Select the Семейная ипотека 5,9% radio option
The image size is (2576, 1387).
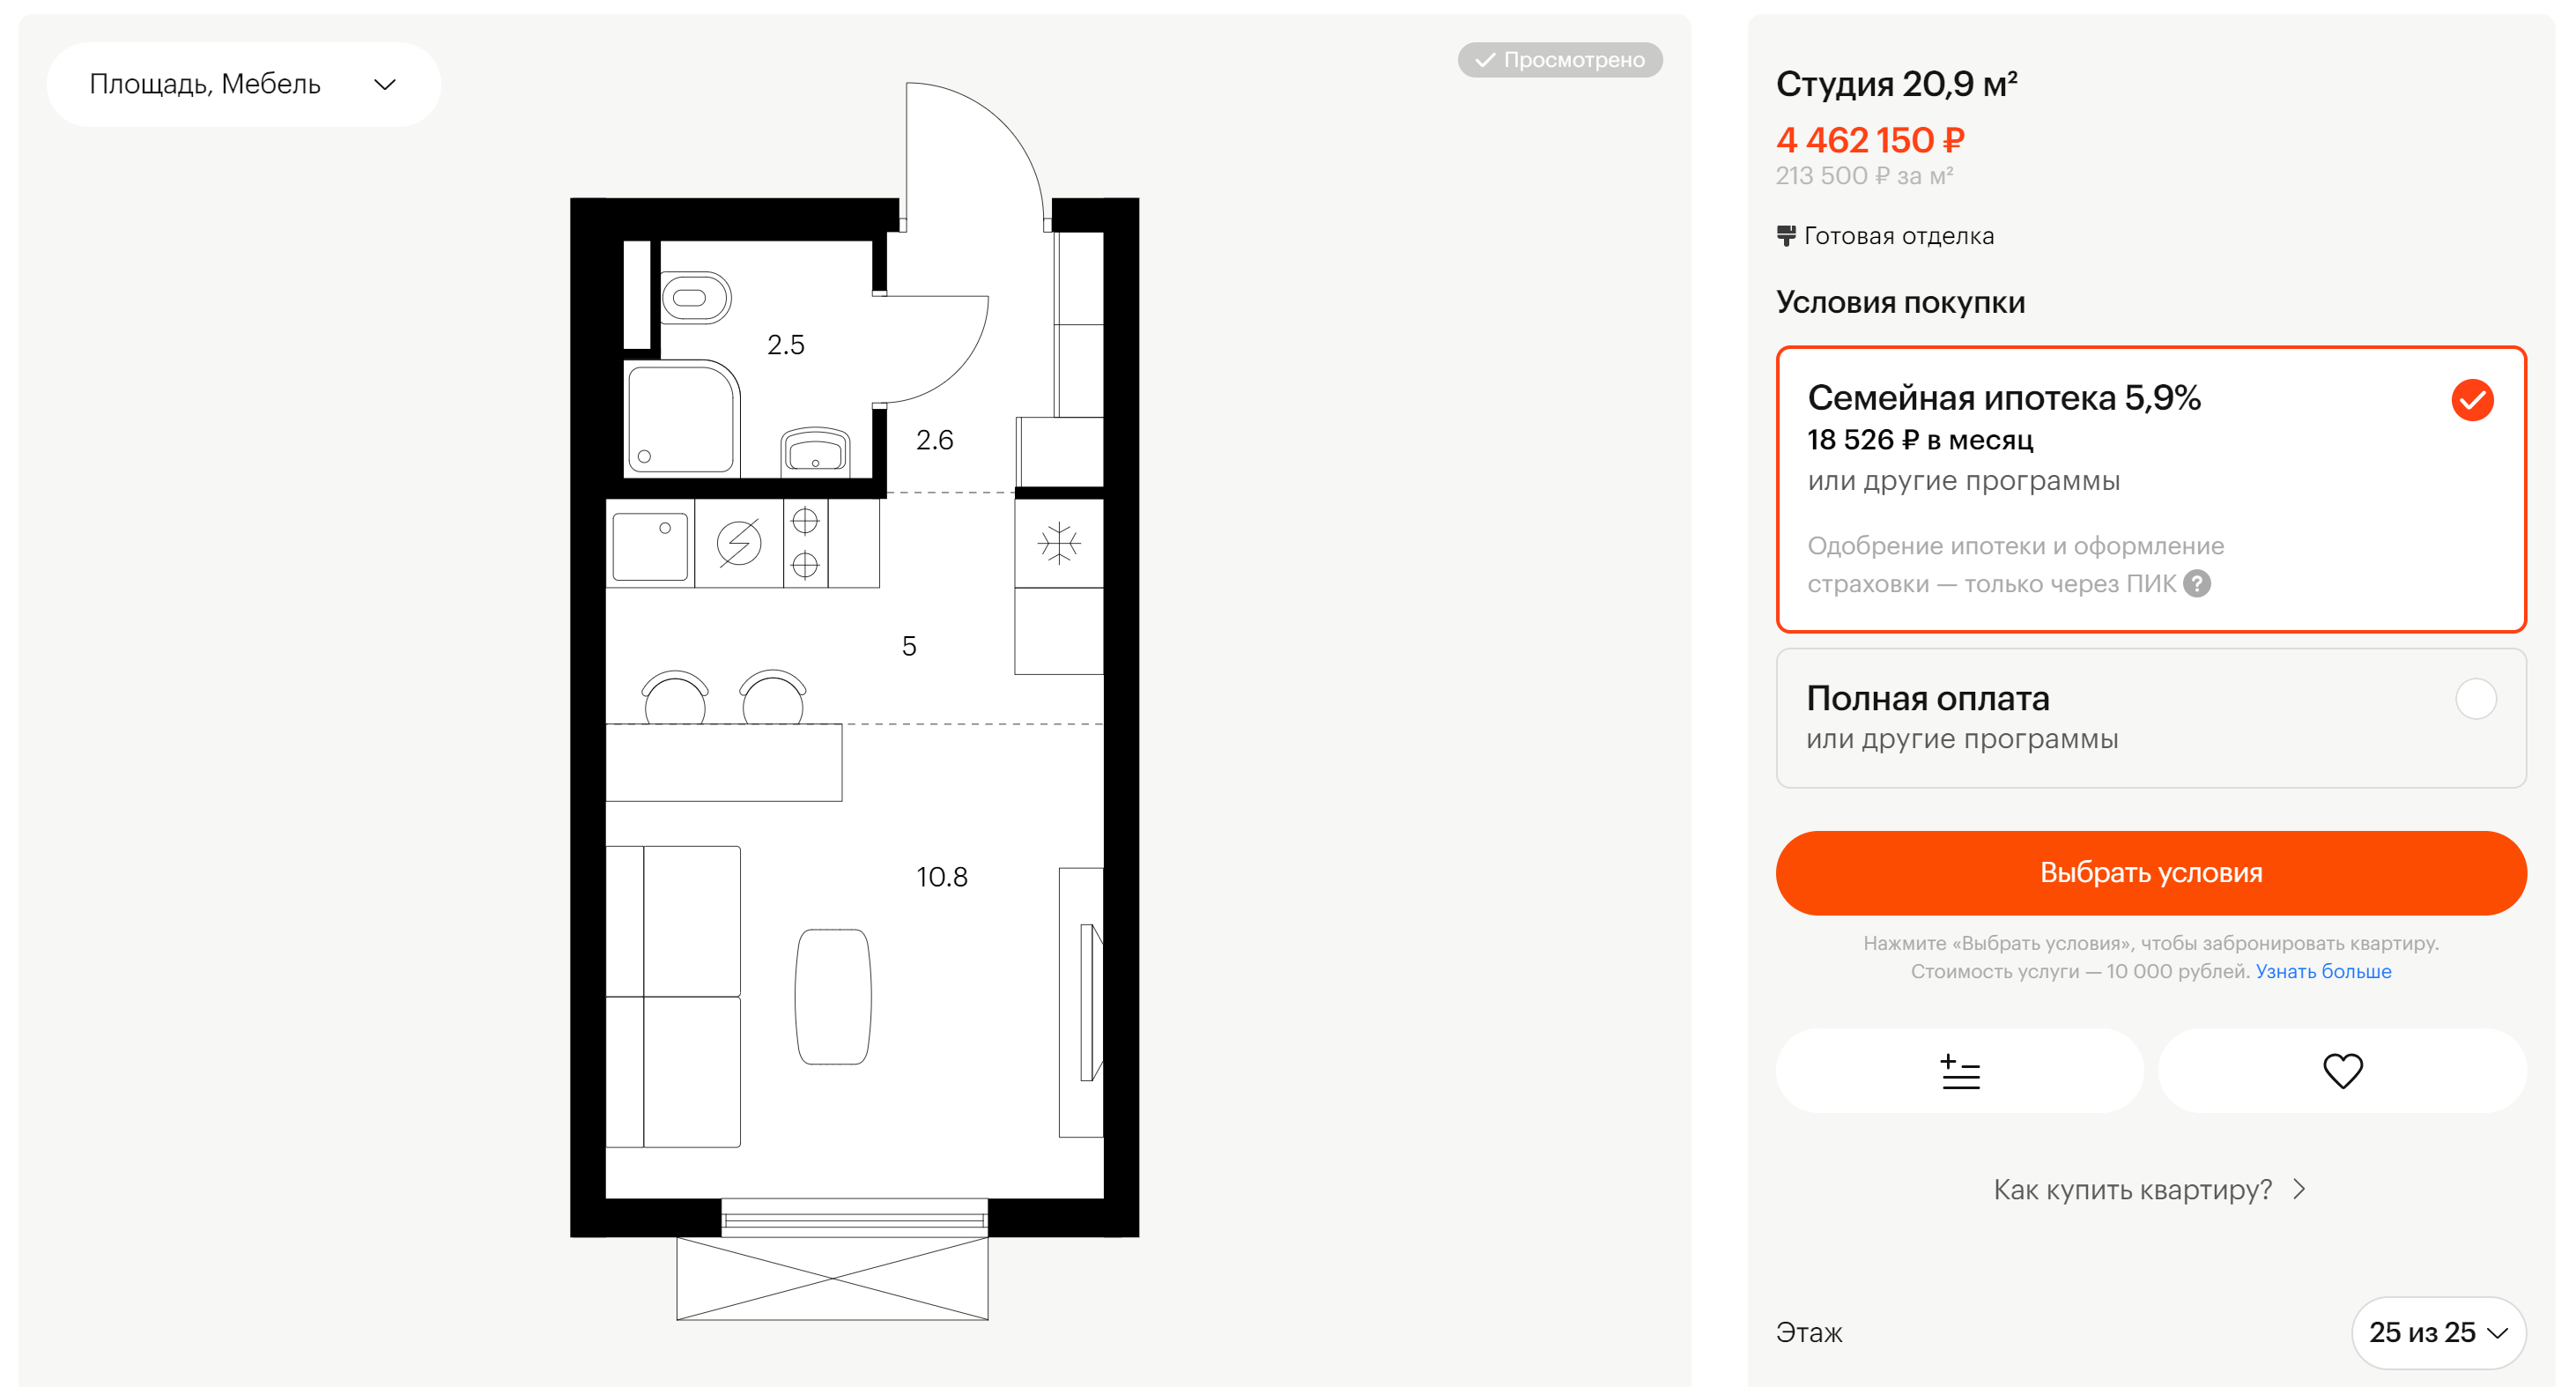(2472, 400)
